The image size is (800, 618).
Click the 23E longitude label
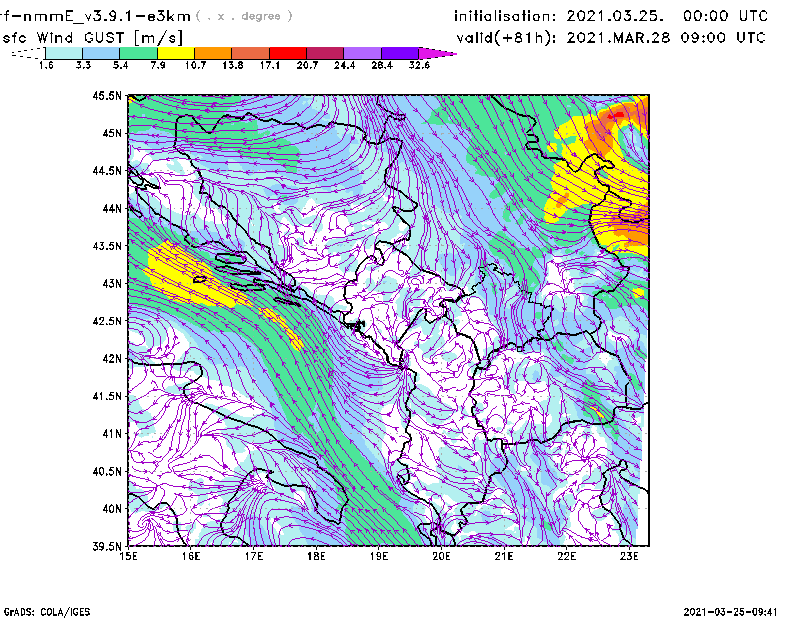pos(629,556)
